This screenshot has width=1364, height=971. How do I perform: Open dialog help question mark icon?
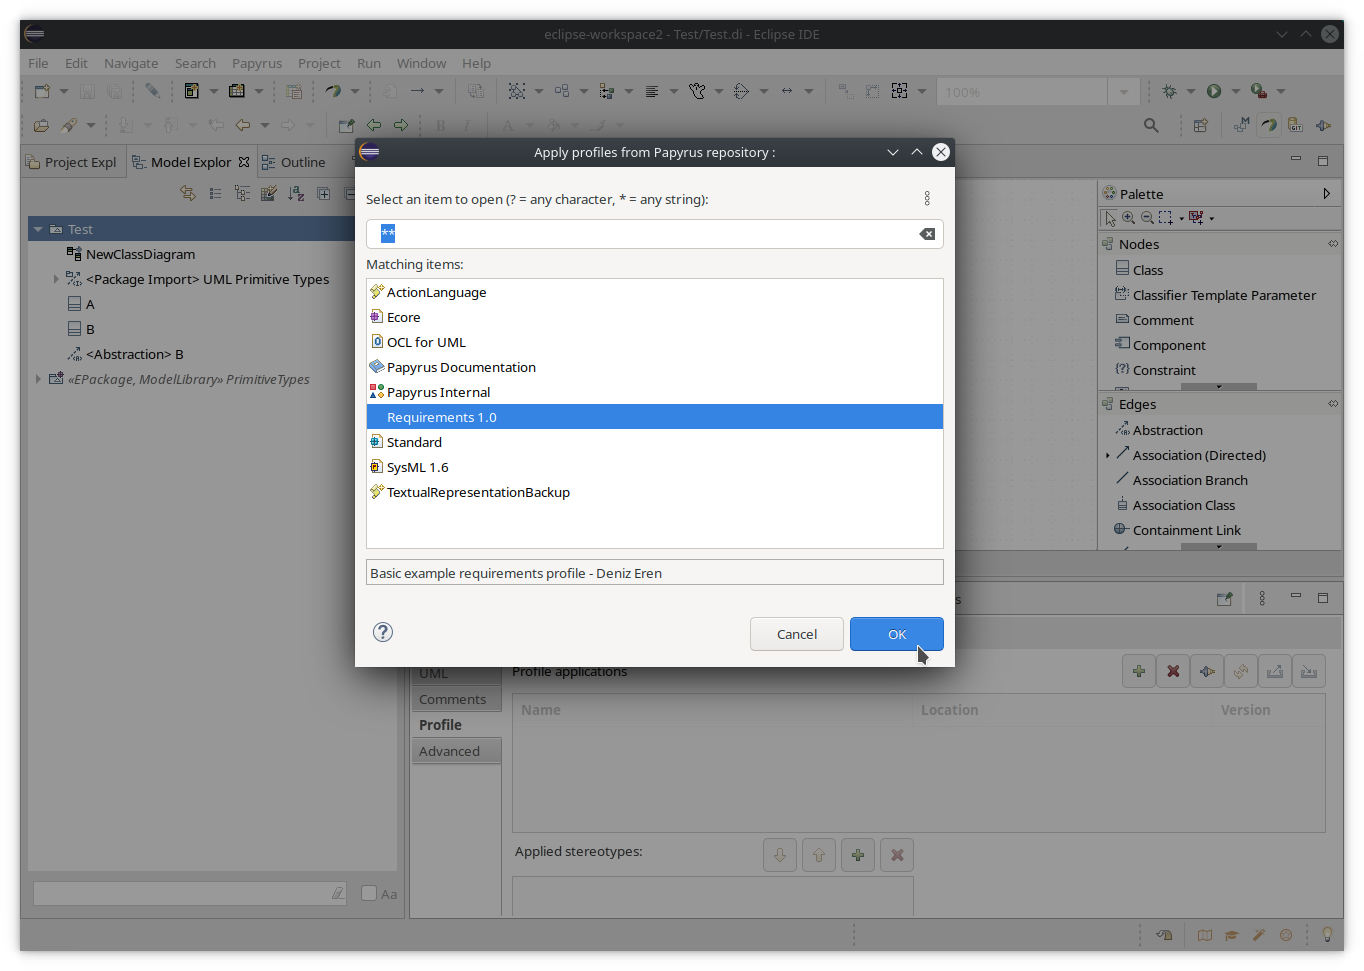click(x=383, y=632)
